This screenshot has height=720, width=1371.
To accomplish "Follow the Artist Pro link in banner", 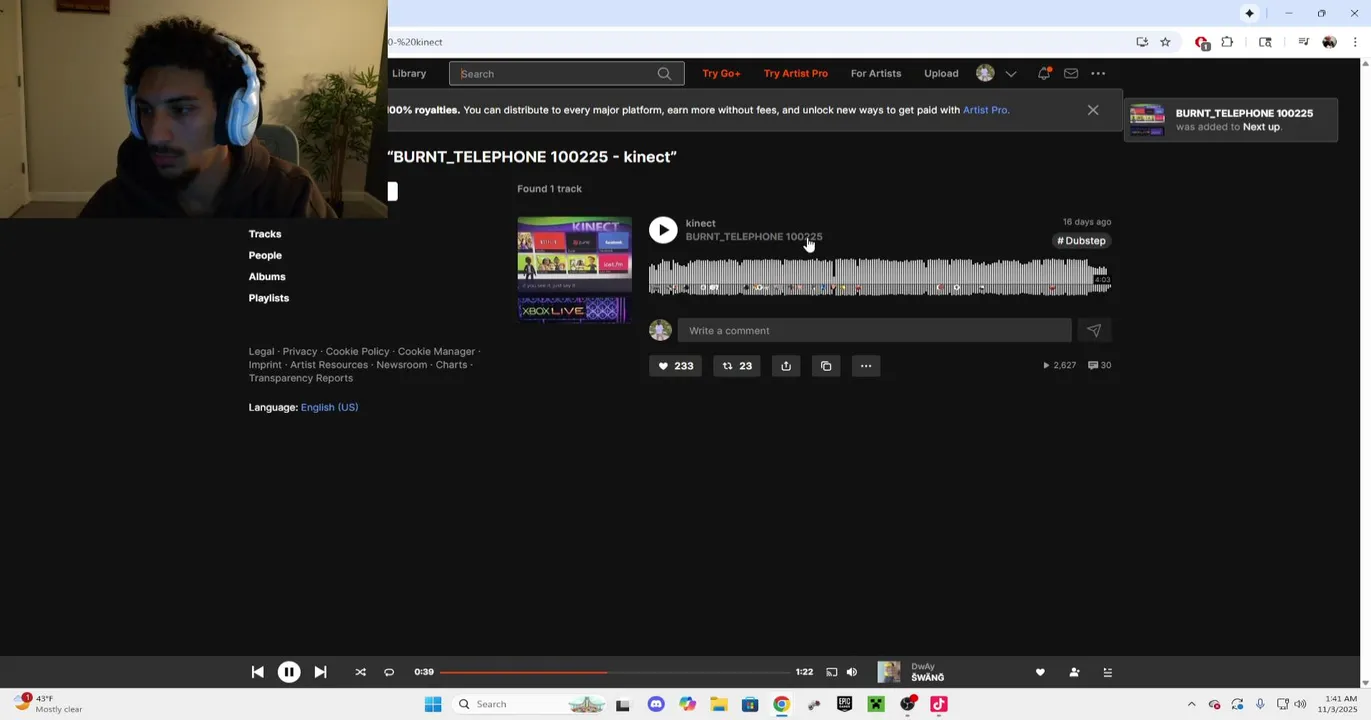I will pyautogui.click(x=985, y=110).
